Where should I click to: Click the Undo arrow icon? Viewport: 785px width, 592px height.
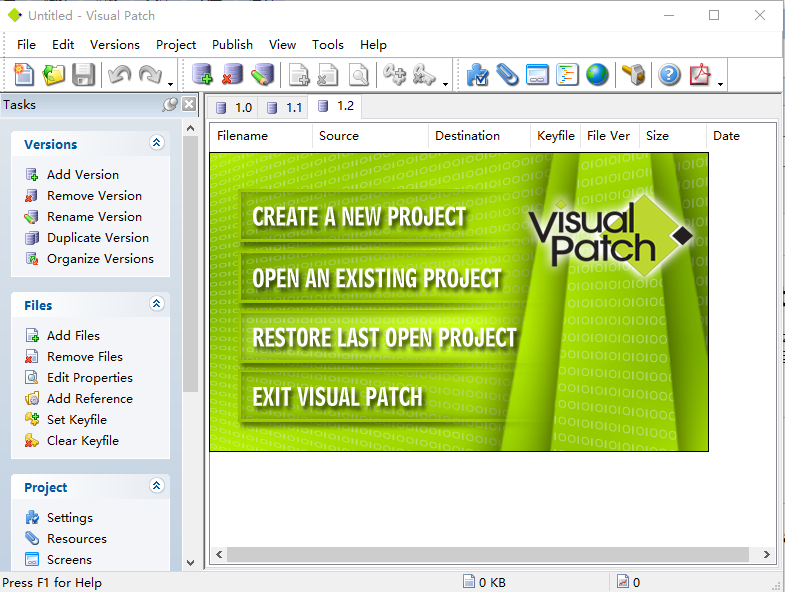(120, 75)
